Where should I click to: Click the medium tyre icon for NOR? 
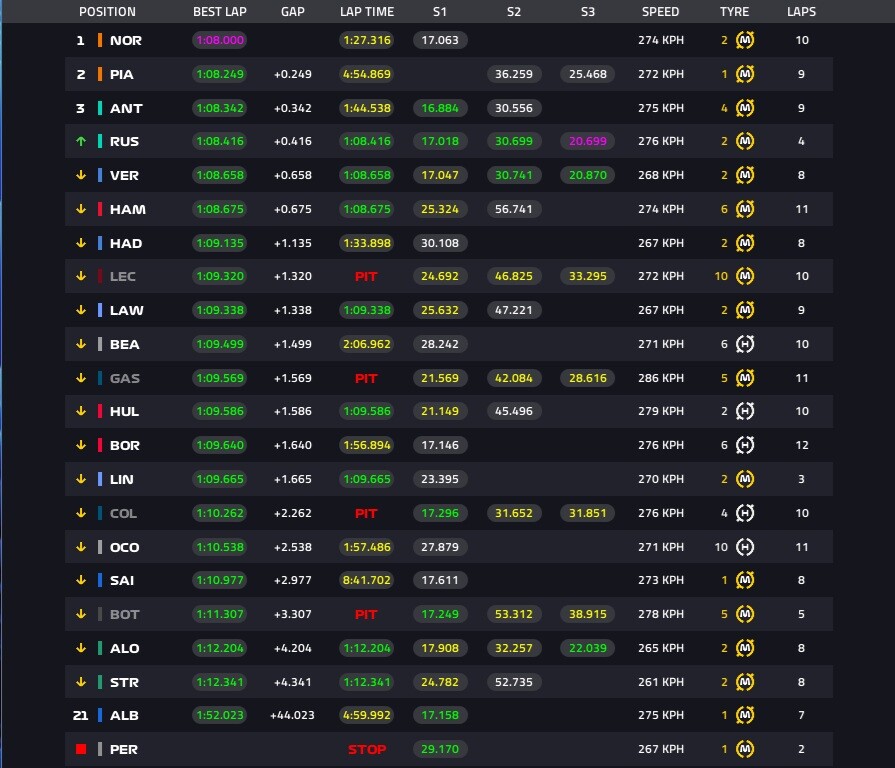coord(745,40)
